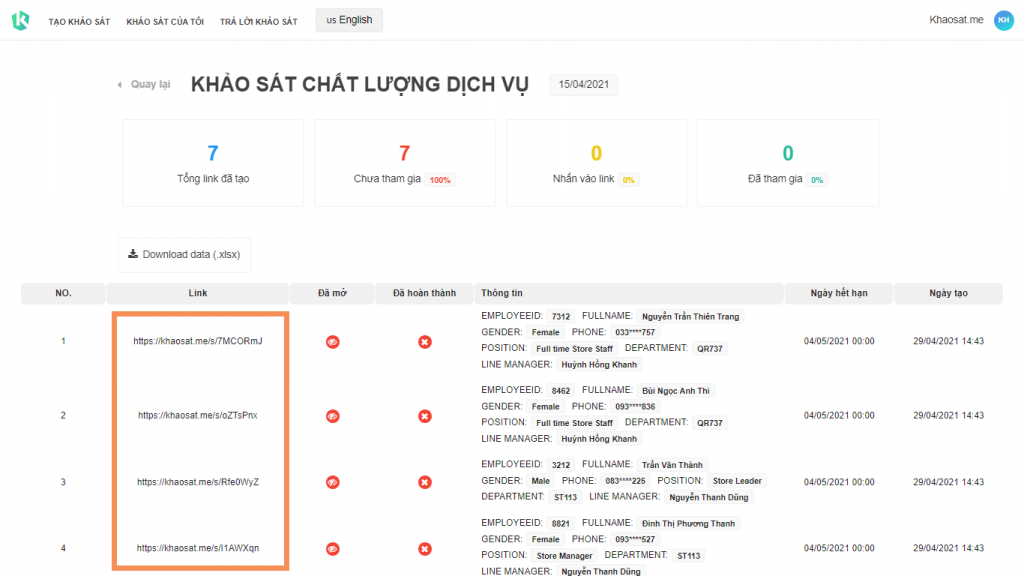Viewport: 1024px width, 576px height.
Task: Click the red X completed icon in row 2
Action: pyautogui.click(x=424, y=416)
